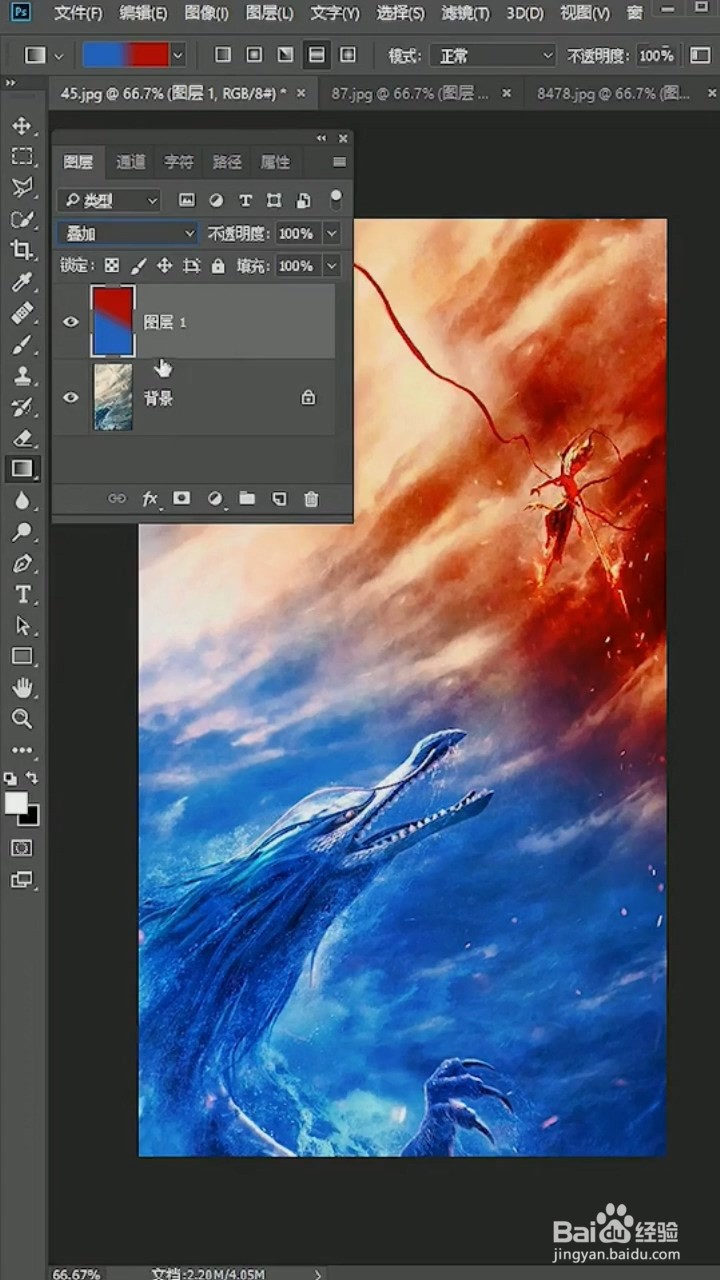Click the red-blue gradient preview swatch

pyautogui.click(x=125, y=55)
